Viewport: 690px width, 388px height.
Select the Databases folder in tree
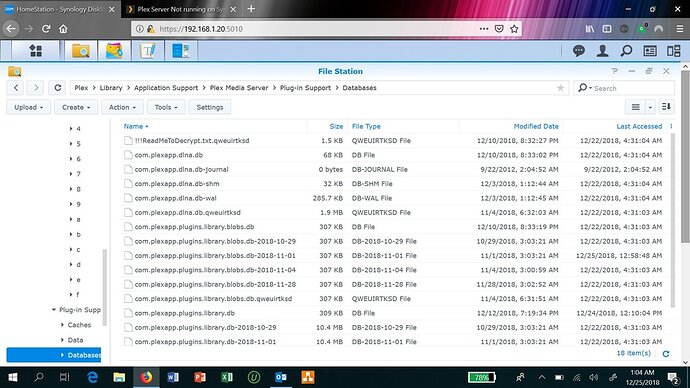(x=54, y=355)
